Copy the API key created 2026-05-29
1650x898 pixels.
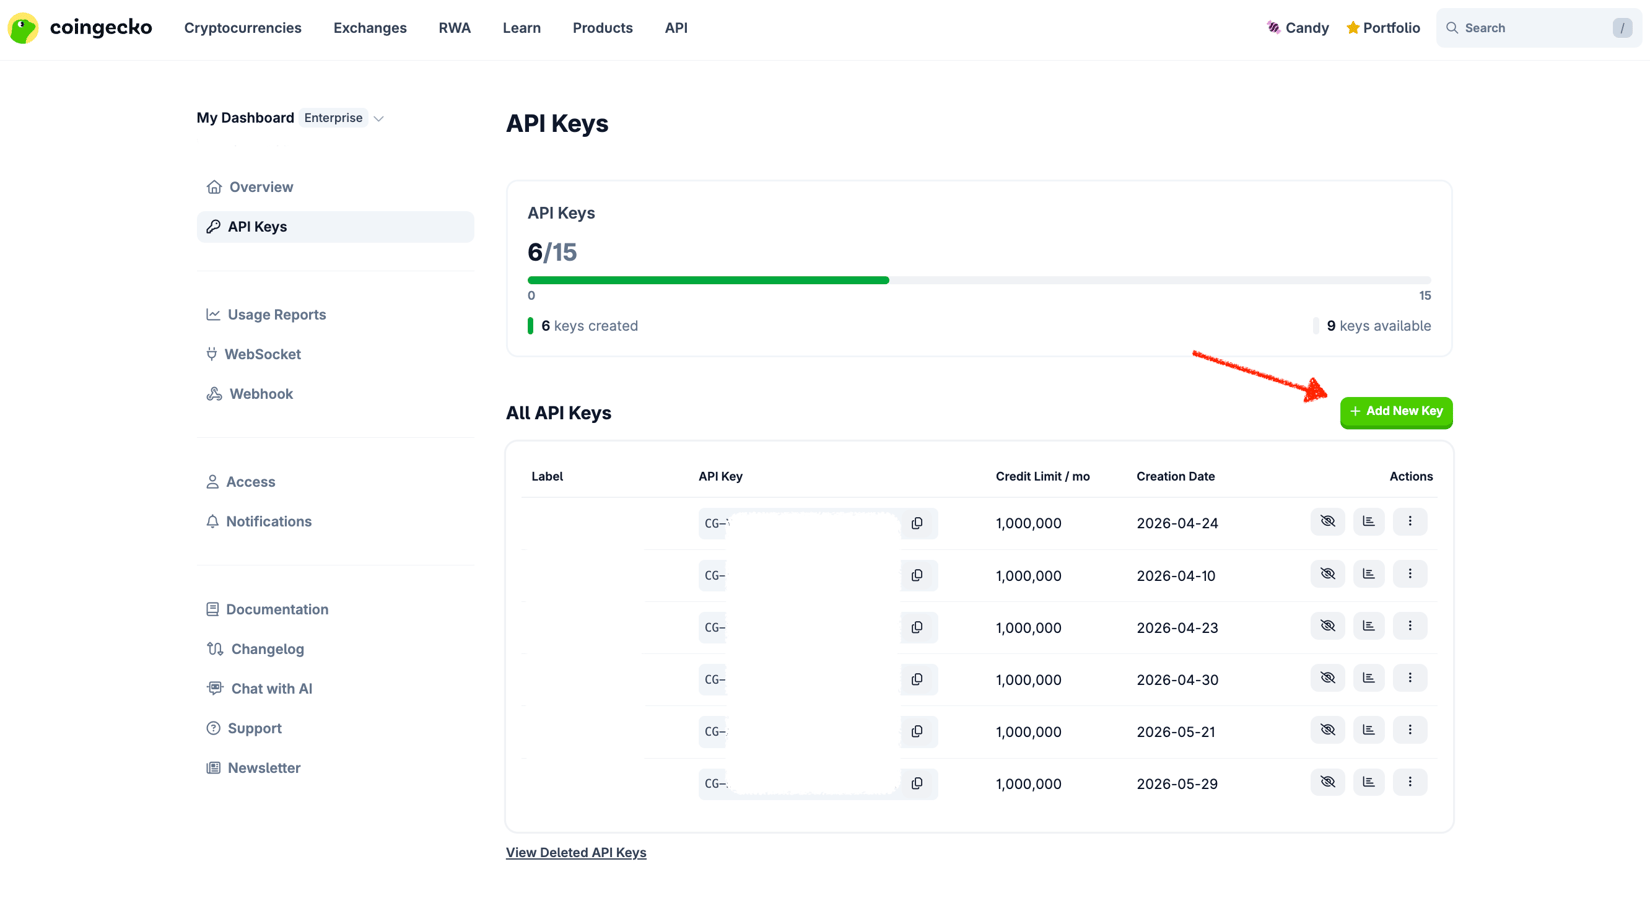click(917, 783)
